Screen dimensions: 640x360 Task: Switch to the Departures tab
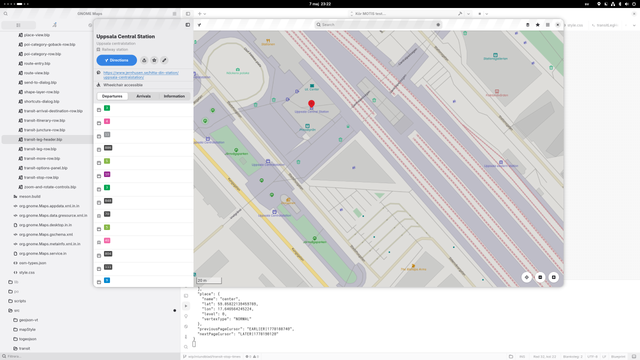point(112,96)
